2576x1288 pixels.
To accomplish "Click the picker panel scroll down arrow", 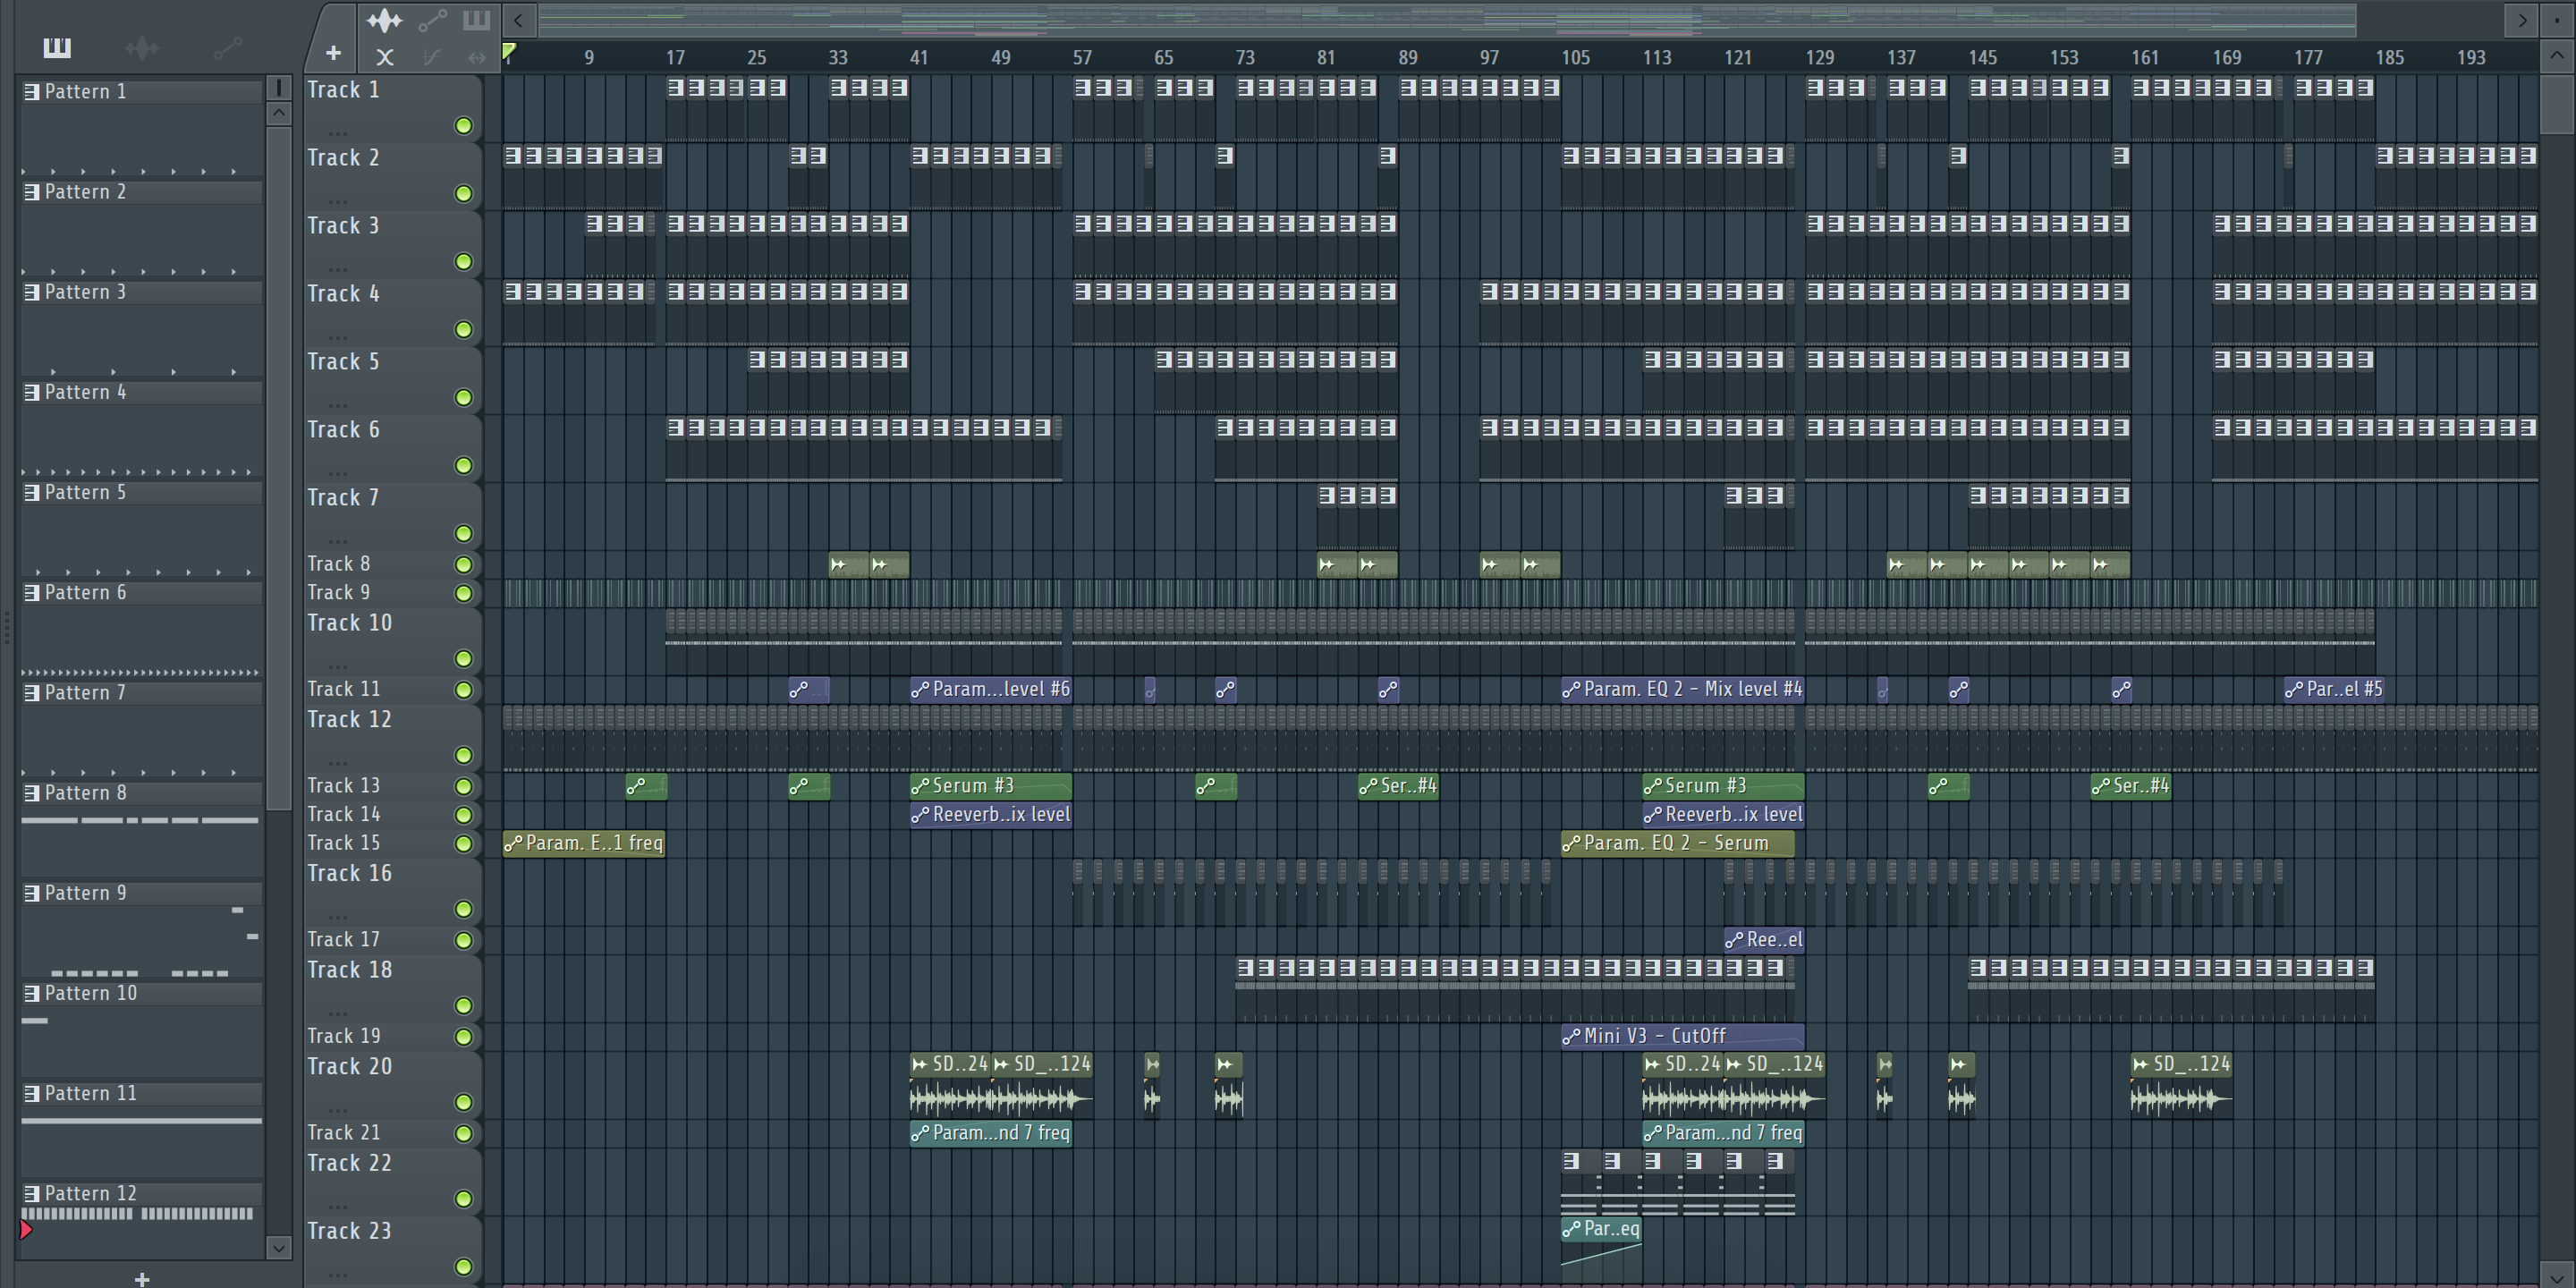I will point(279,1247).
